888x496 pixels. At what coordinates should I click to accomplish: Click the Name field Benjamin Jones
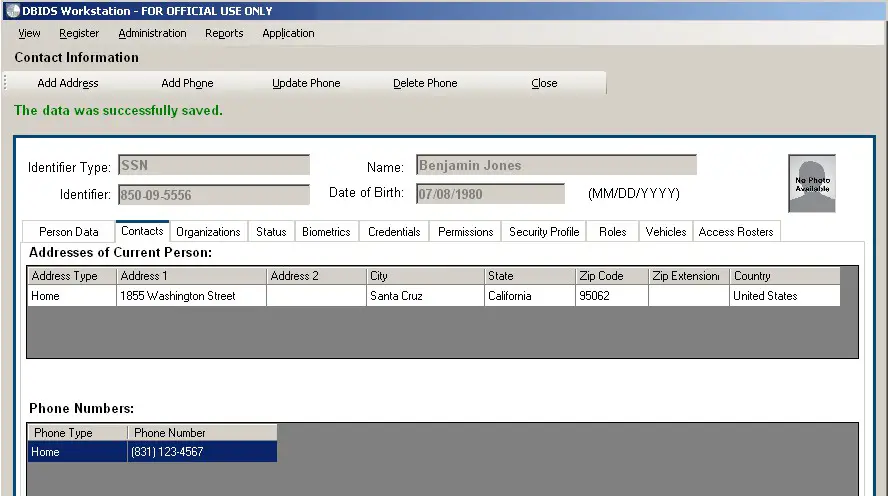(x=556, y=165)
